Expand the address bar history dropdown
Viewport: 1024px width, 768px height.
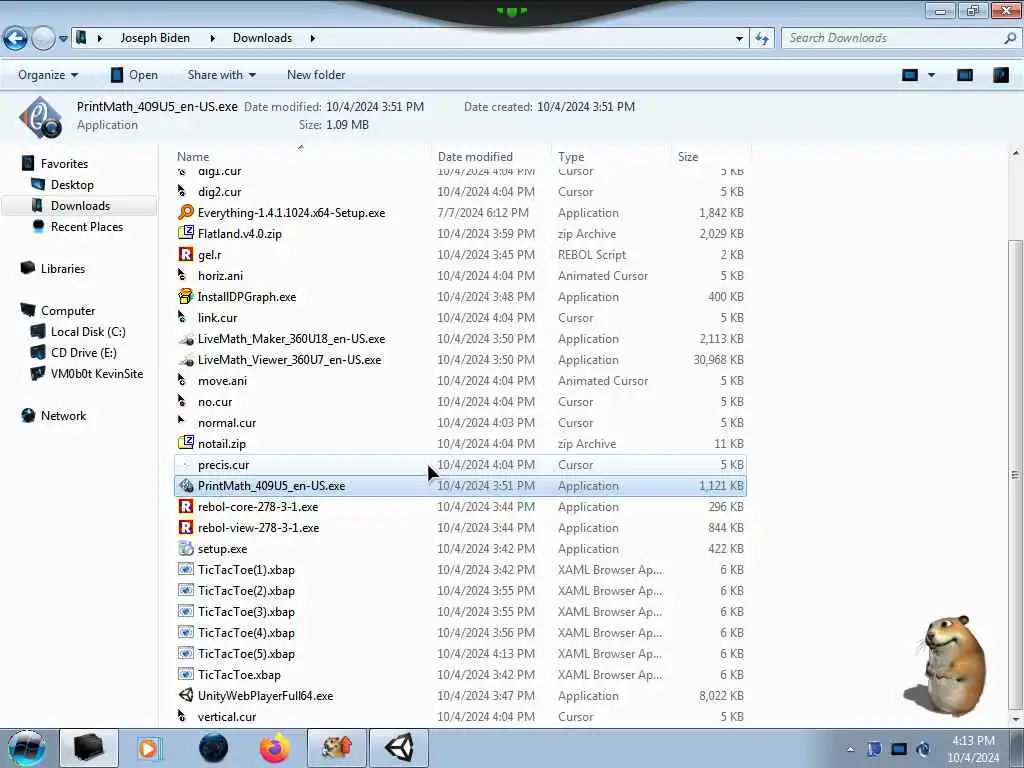click(x=739, y=39)
